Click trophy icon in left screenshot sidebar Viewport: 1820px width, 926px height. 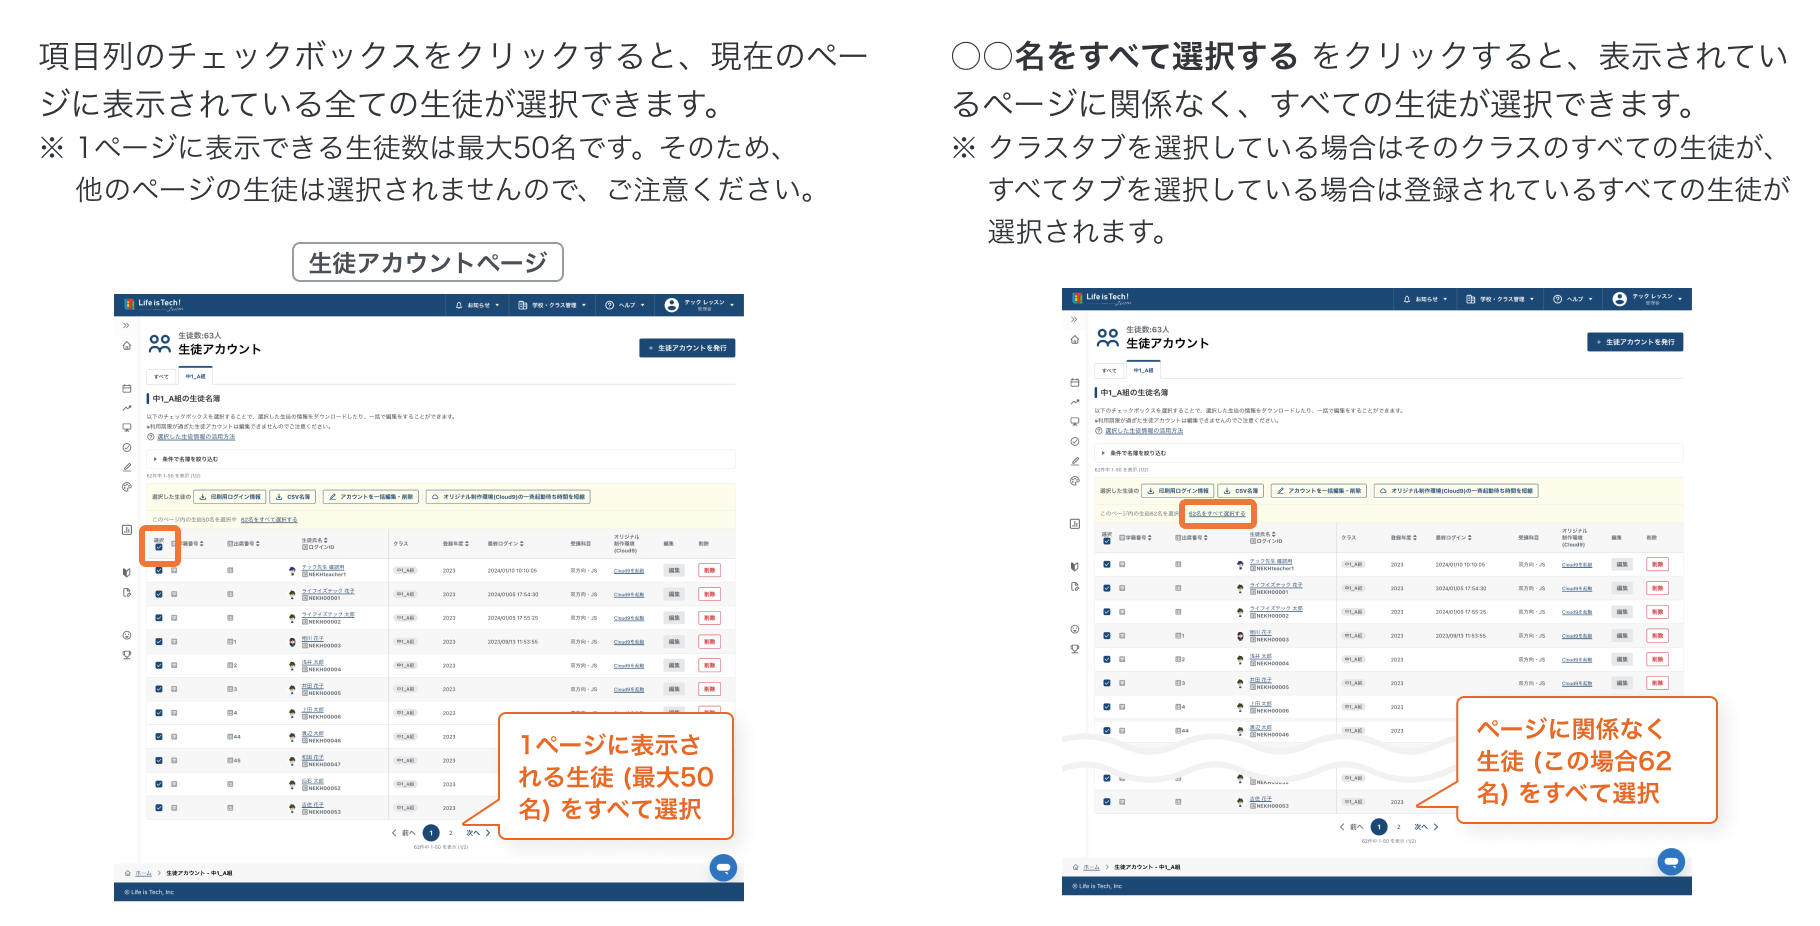127,655
